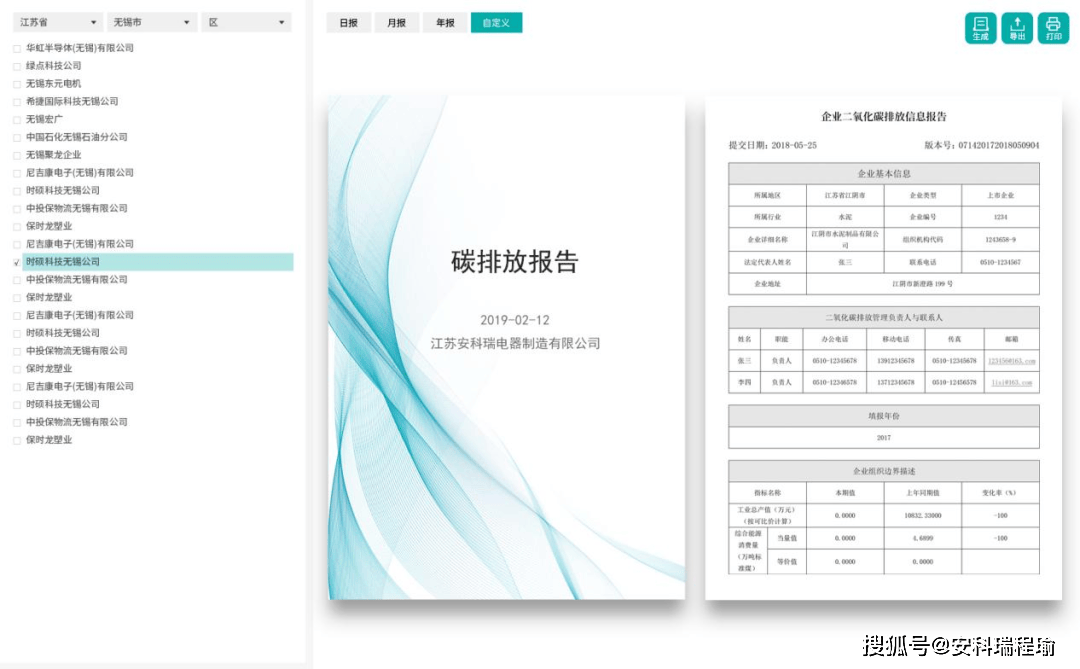Click the 13912345678 mobile number cell
Viewport: 1080px width, 669px height.
click(895, 361)
